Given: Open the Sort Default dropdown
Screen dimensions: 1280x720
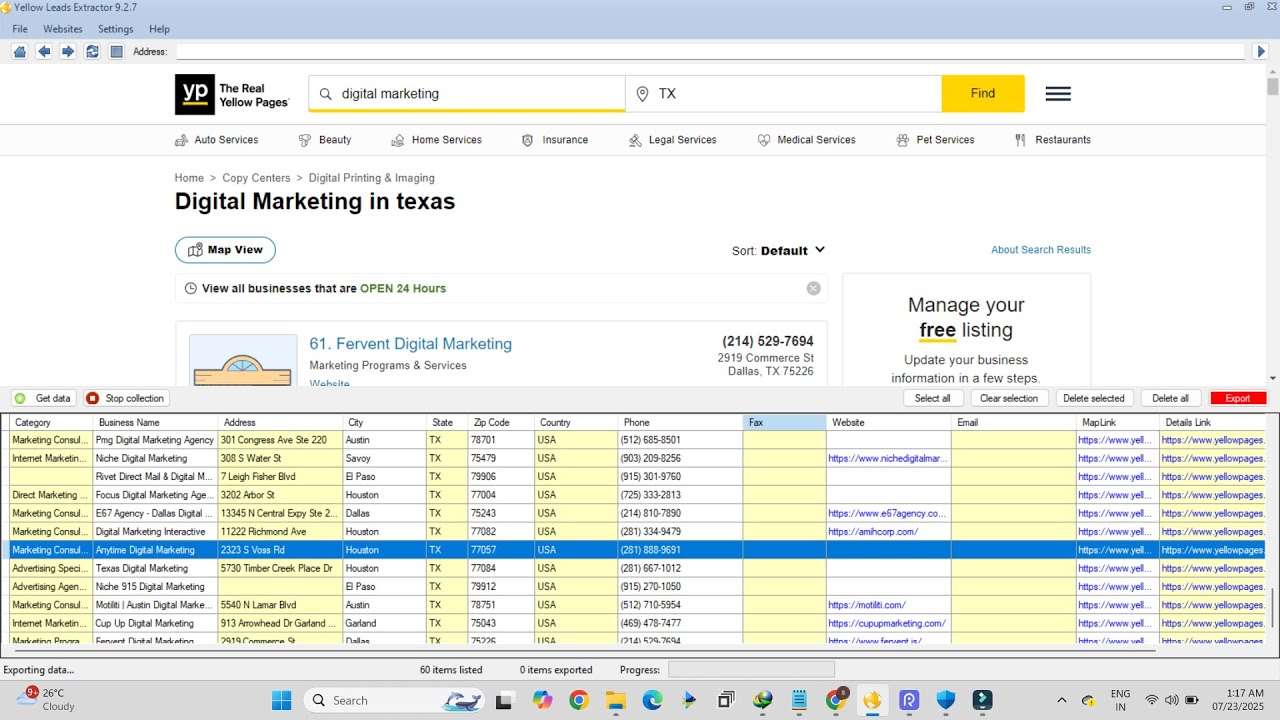Looking at the screenshot, I should (x=779, y=250).
